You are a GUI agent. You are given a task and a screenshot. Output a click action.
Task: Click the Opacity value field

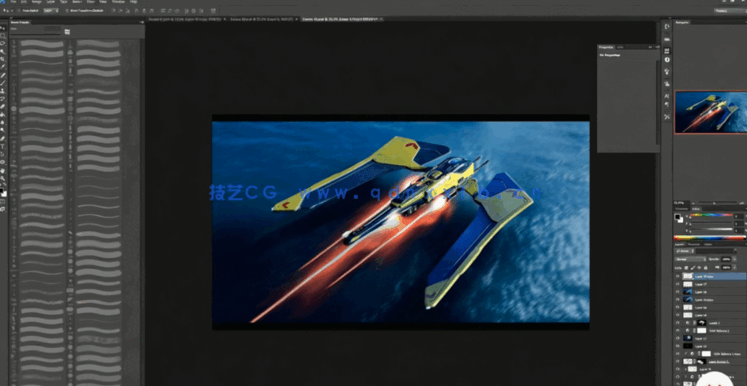coord(726,259)
